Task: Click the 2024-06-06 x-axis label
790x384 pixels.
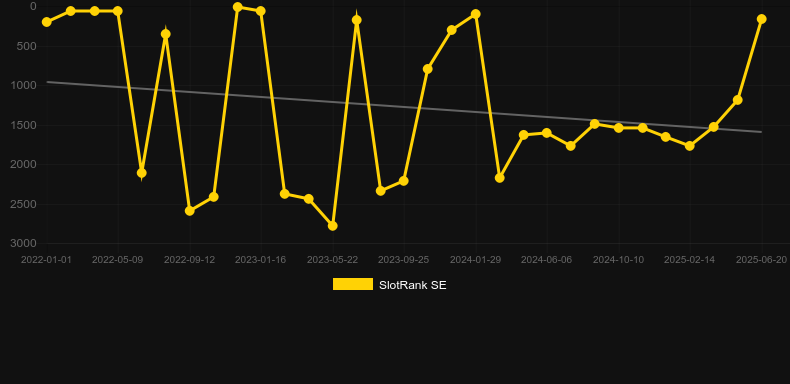Action: (x=547, y=260)
